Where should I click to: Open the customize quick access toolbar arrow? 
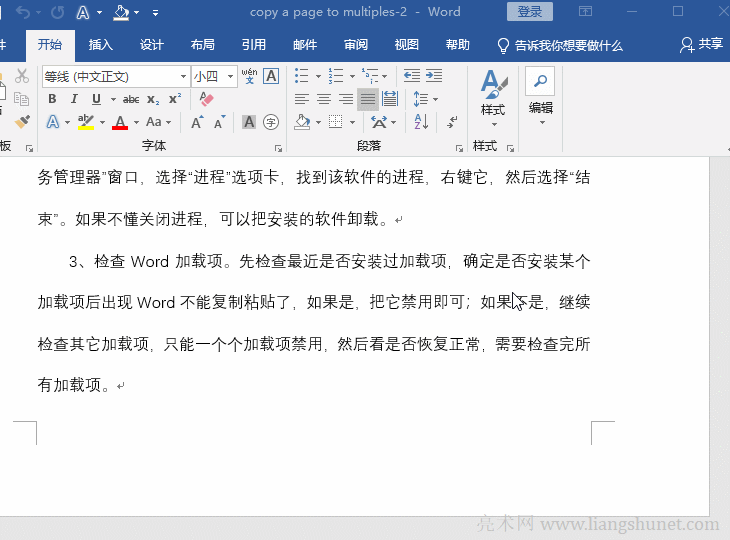[x=155, y=13]
